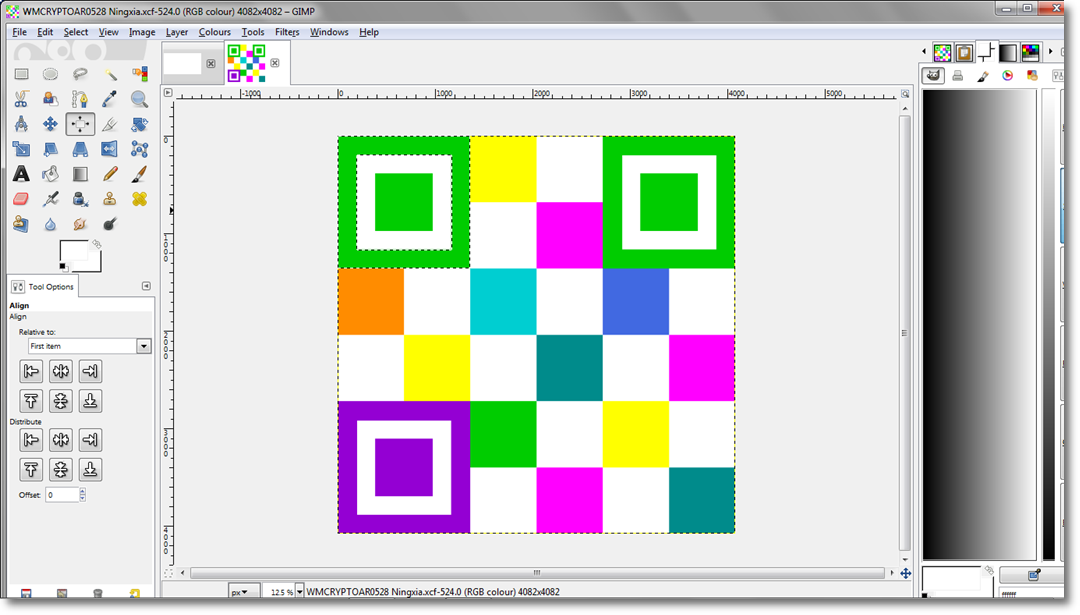1080x615 pixels.
Task: Select the Scale tool
Action: click(21, 149)
